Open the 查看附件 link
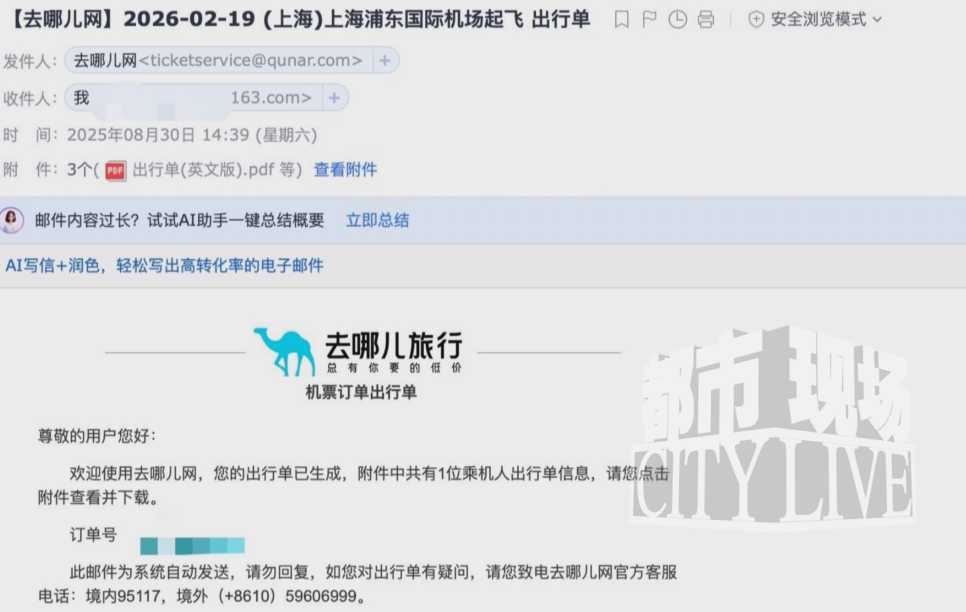The image size is (966, 612). point(345,170)
